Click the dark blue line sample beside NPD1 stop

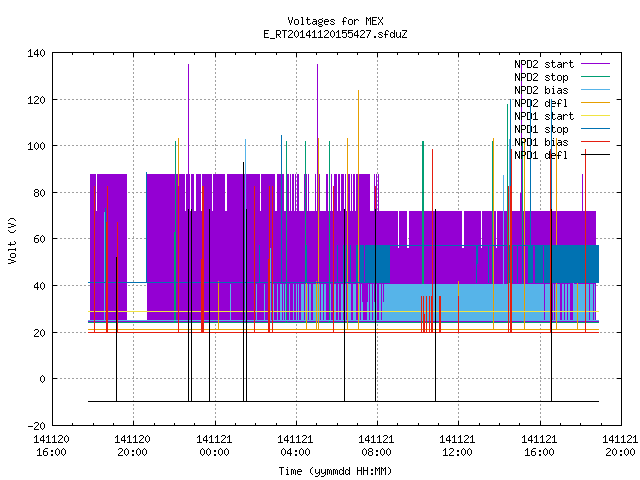point(596,129)
